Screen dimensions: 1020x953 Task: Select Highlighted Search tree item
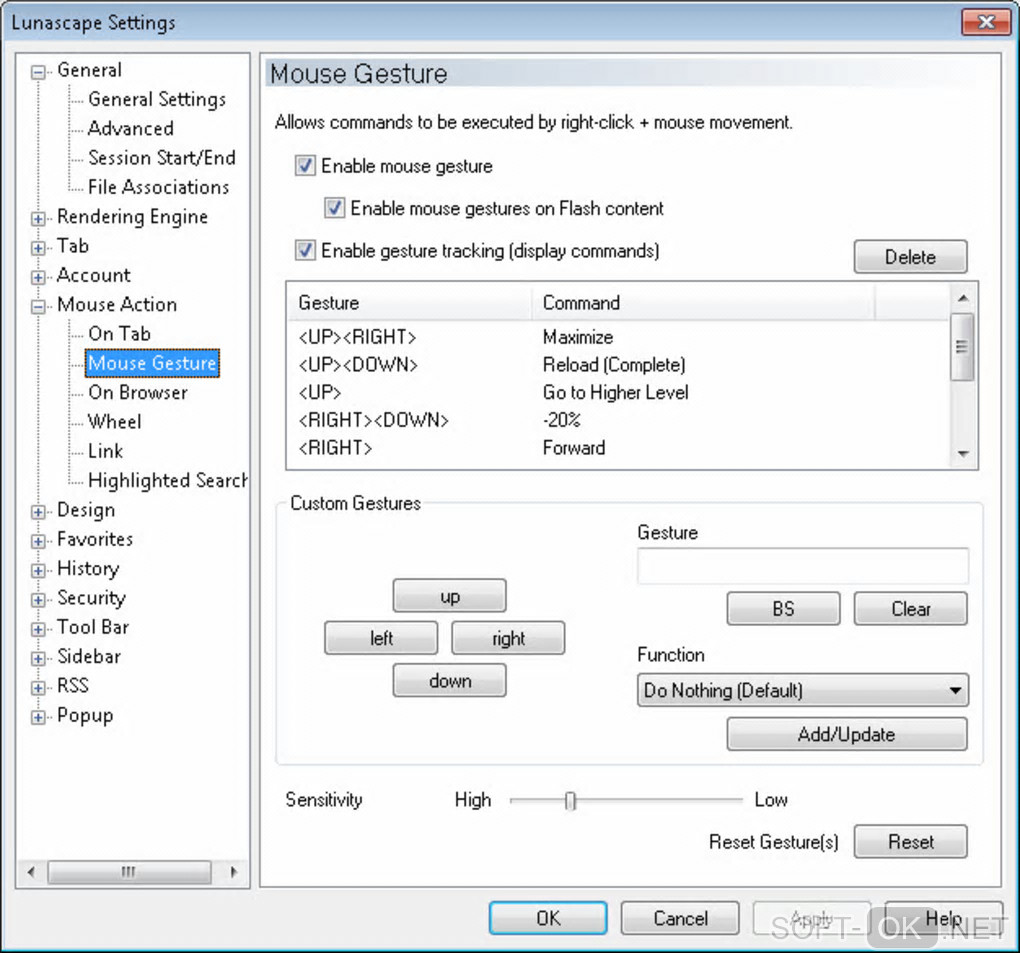click(167, 480)
